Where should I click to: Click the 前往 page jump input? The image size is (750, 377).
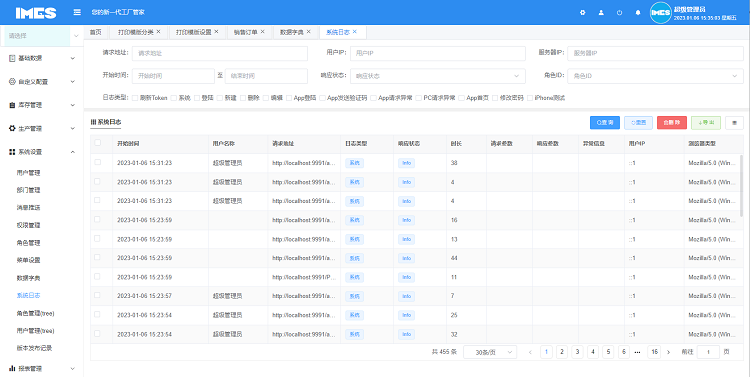point(708,352)
